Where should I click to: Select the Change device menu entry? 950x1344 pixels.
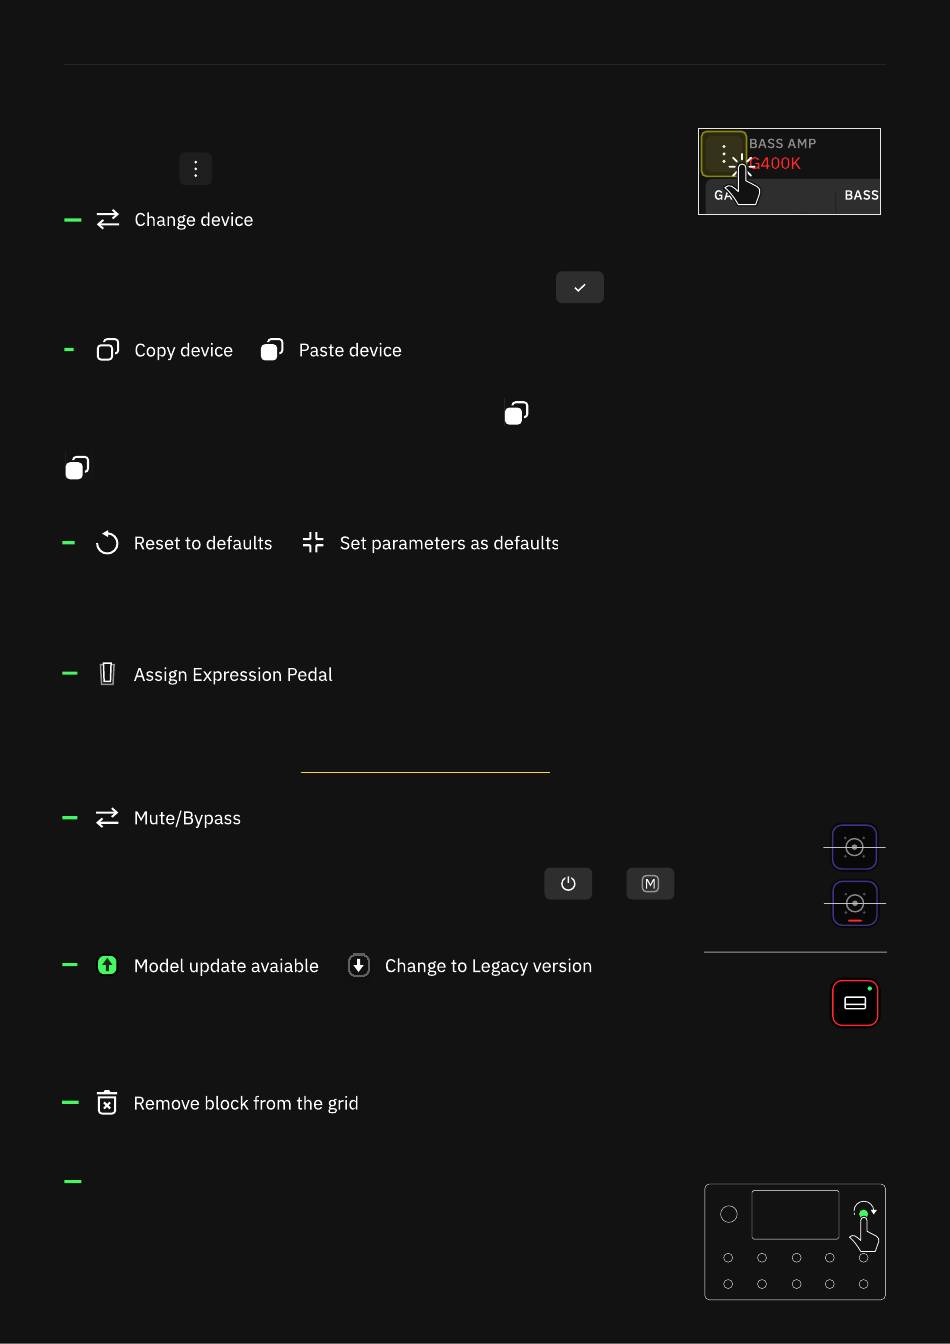tap(193, 220)
